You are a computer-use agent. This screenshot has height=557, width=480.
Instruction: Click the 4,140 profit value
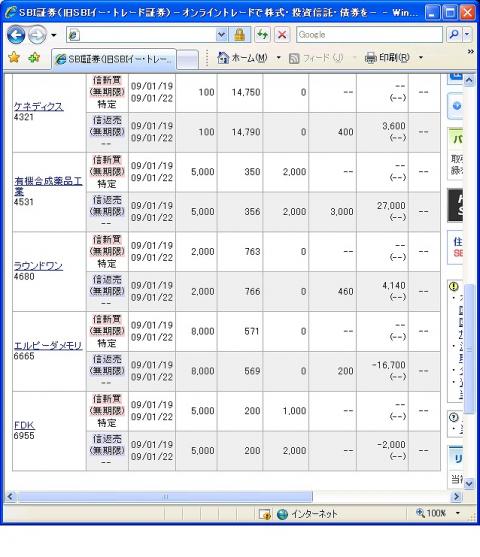394,286
